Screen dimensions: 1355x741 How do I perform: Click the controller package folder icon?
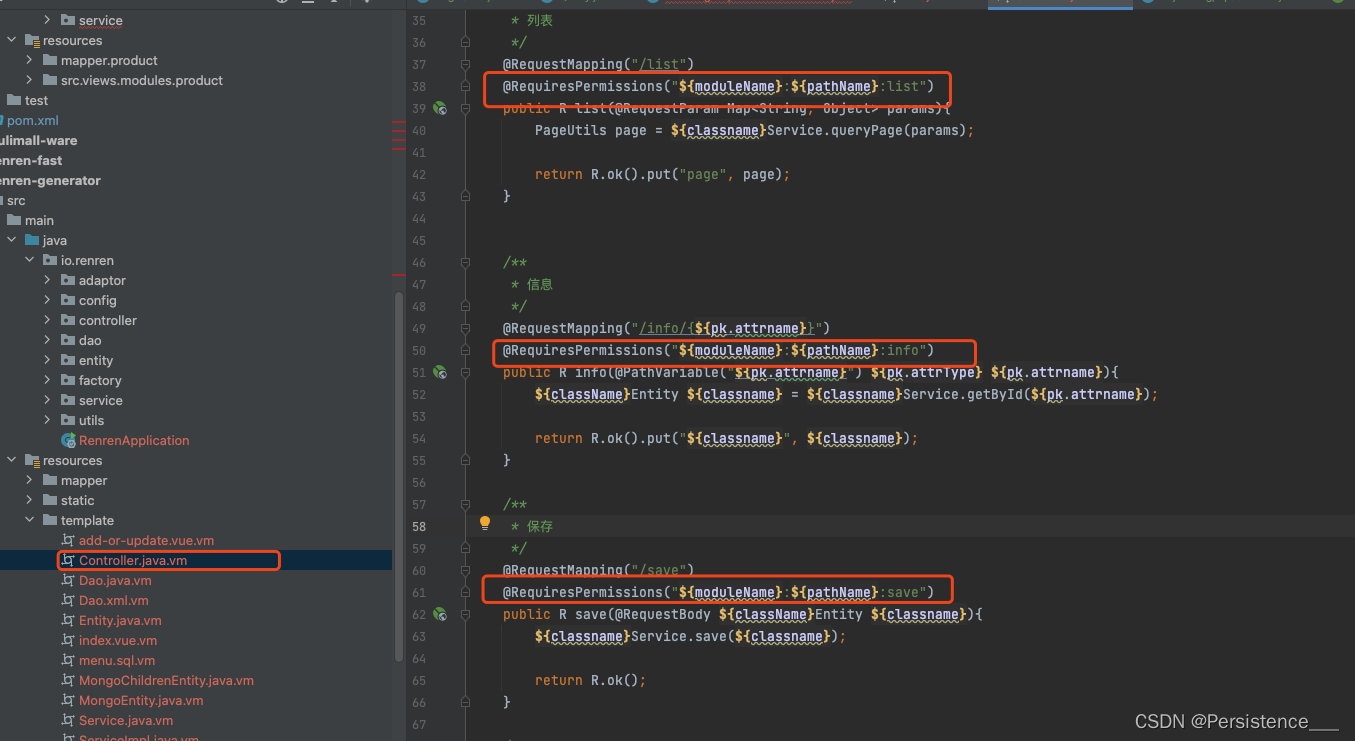tap(68, 320)
